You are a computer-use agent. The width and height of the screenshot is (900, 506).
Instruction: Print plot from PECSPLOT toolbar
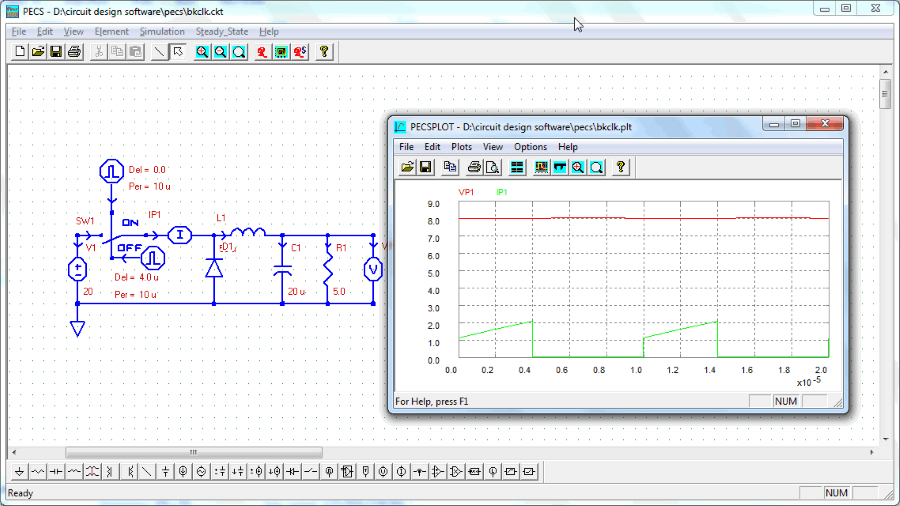[x=474, y=167]
